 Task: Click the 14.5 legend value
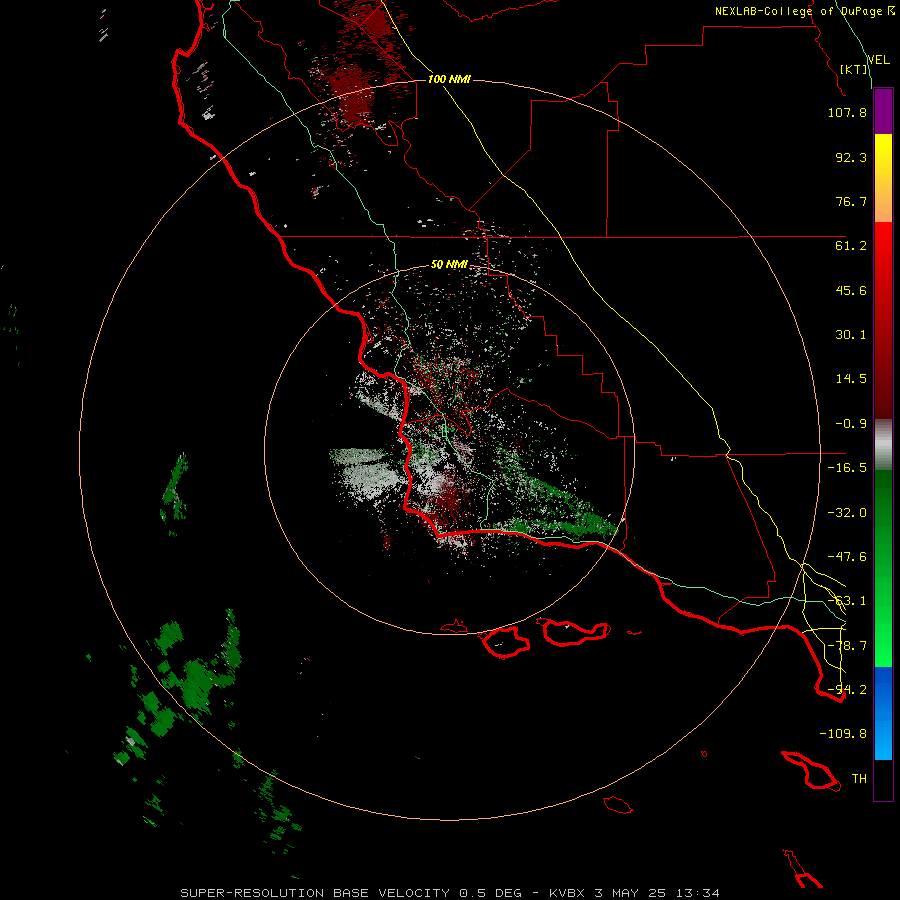(851, 379)
